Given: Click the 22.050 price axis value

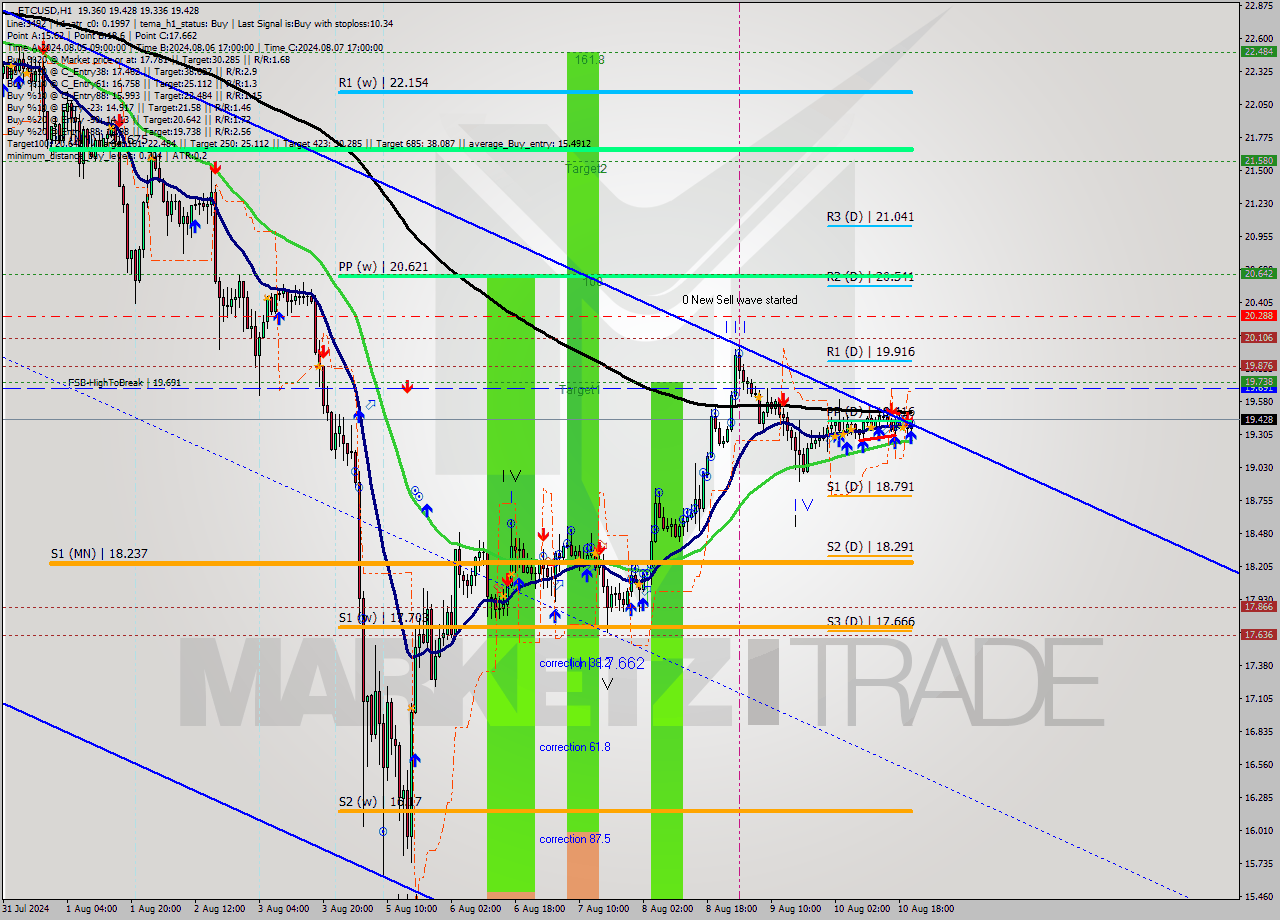Looking at the screenshot, I should (x=1258, y=104).
